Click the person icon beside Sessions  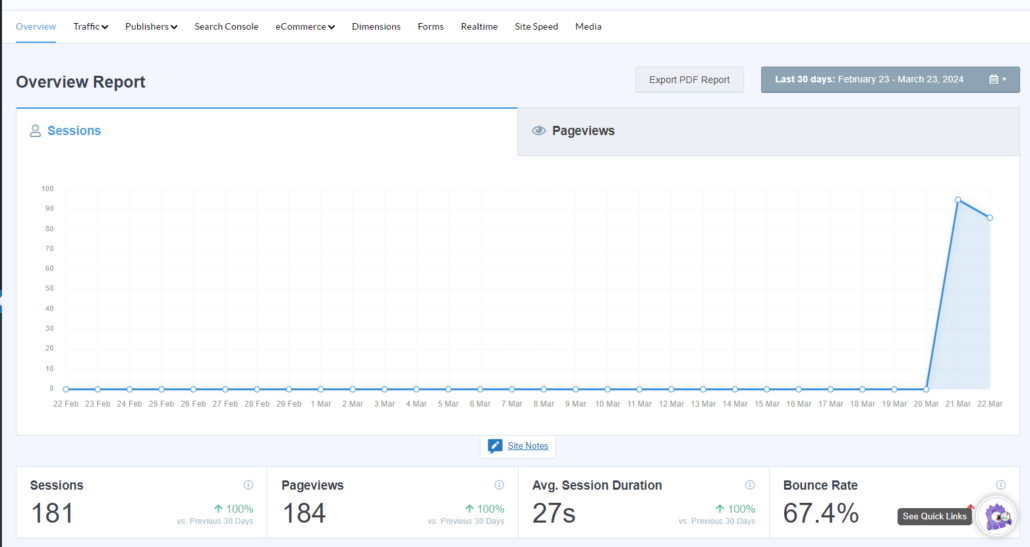(x=35, y=131)
